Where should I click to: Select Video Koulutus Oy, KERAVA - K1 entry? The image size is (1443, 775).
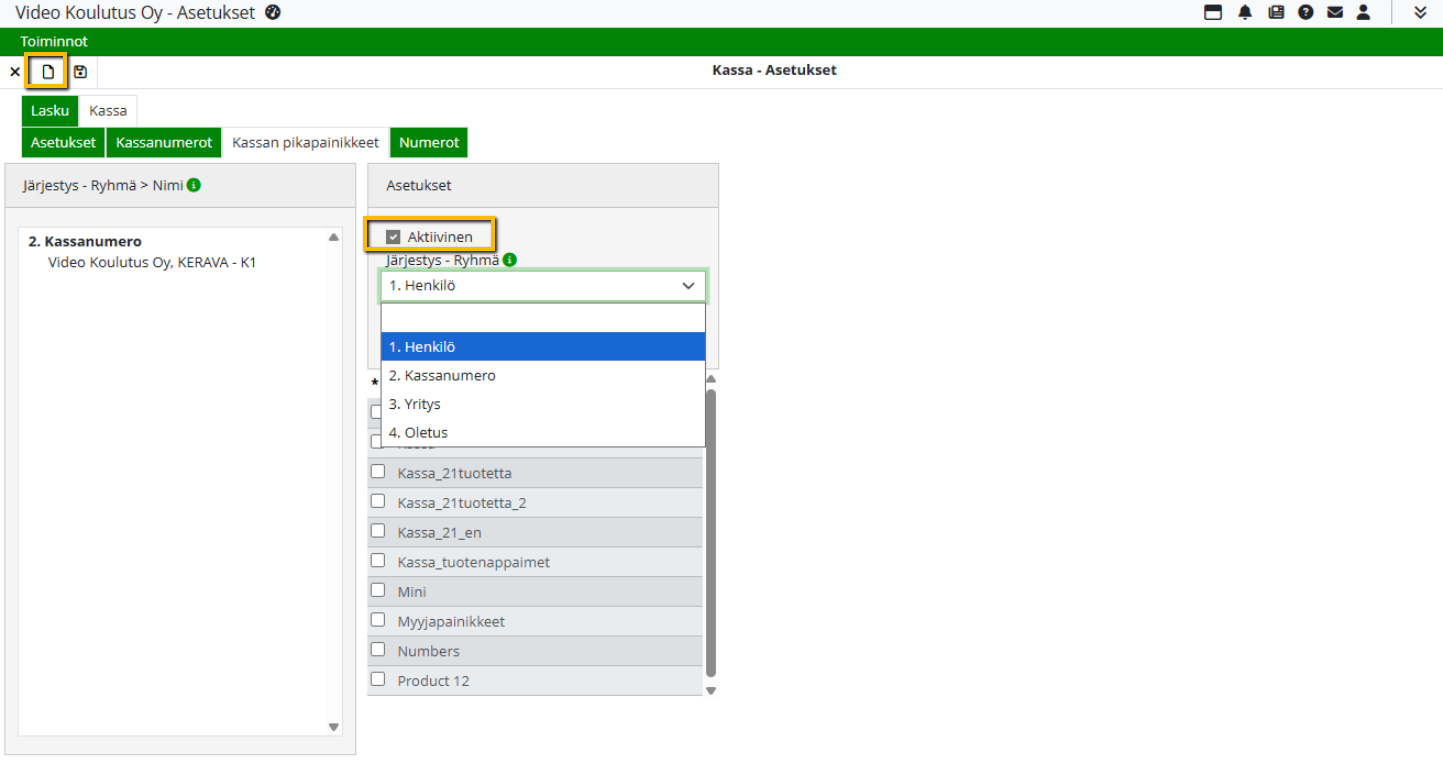click(152, 263)
